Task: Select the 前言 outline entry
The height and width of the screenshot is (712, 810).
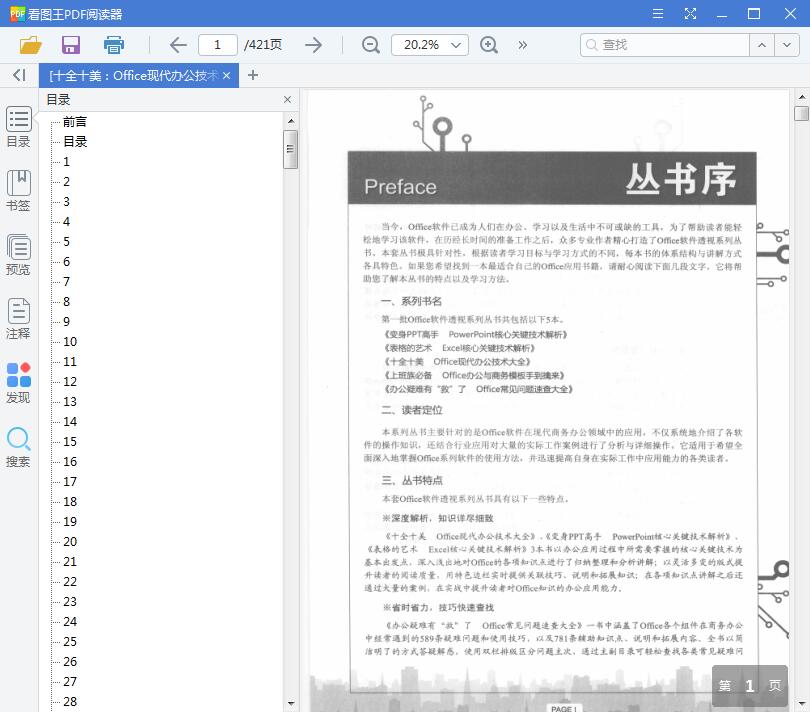Action: (75, 122)
